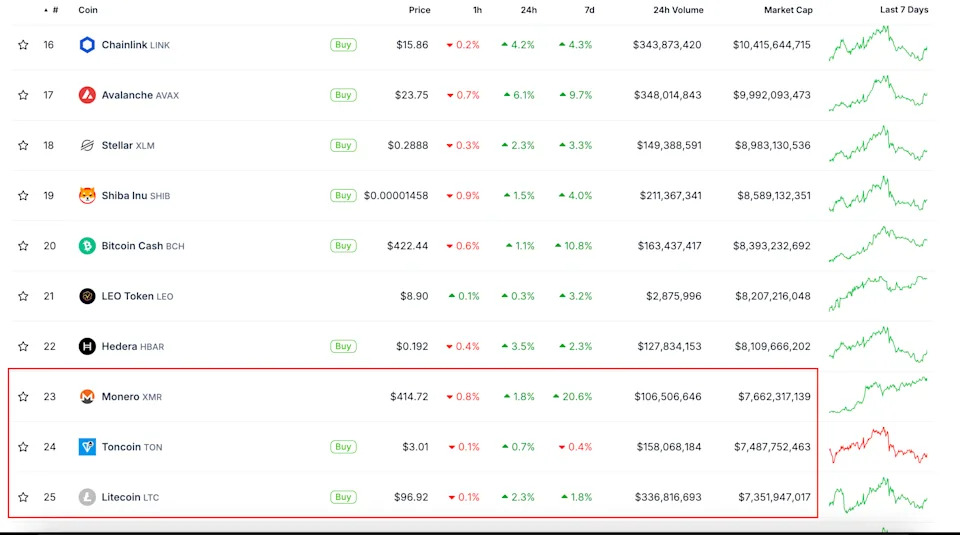Click Buy in the Bitcoin Cash row
The width and height of the screenshot is (960, 535).
(343, 245)
